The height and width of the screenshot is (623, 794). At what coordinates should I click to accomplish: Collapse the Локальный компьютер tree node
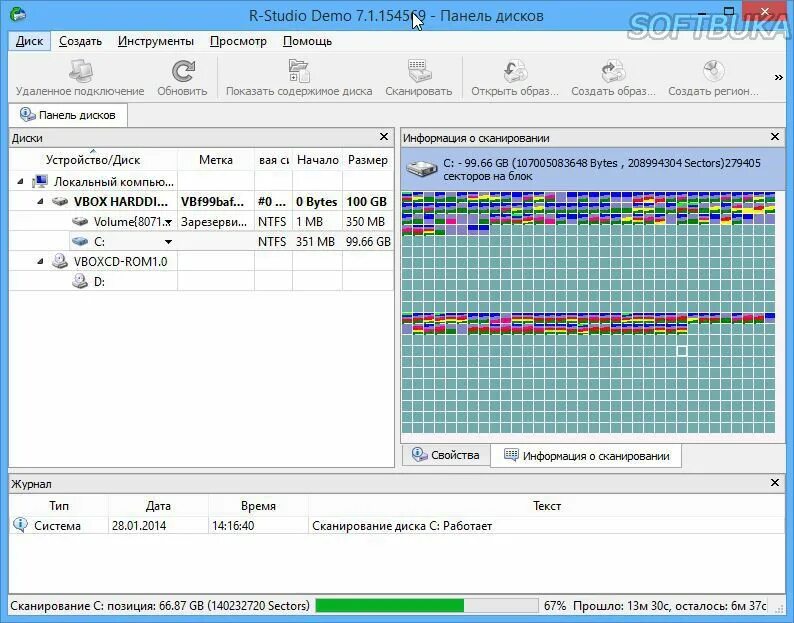tap(20, 181)
